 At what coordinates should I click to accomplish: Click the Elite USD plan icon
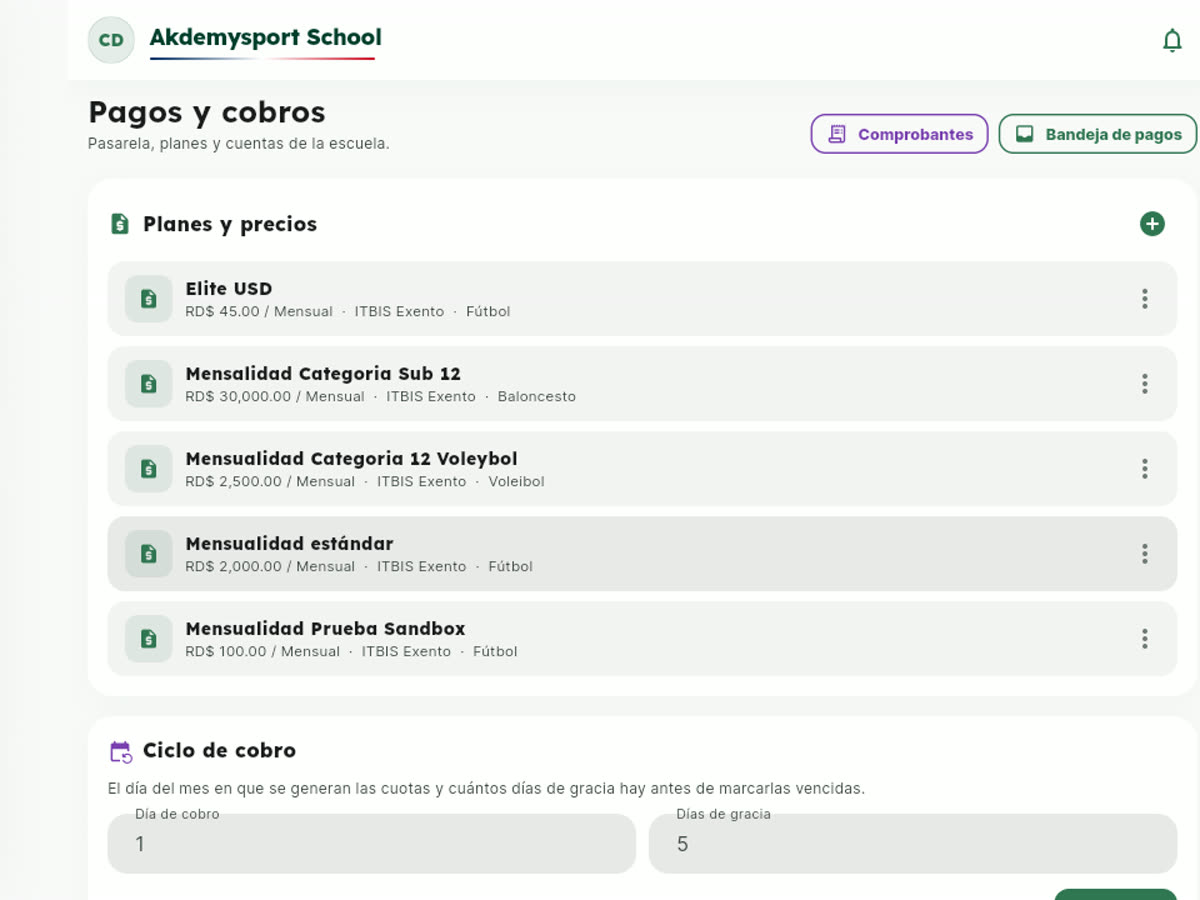149,299
